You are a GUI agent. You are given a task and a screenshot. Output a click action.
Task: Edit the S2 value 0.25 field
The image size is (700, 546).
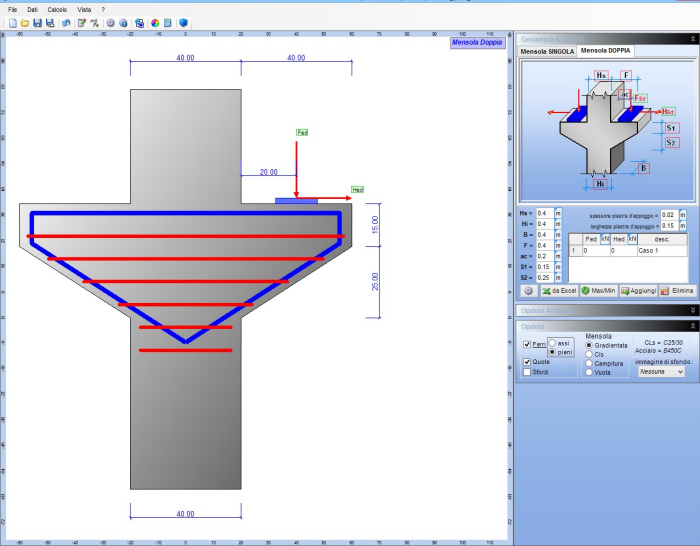[x=545, y=277]
